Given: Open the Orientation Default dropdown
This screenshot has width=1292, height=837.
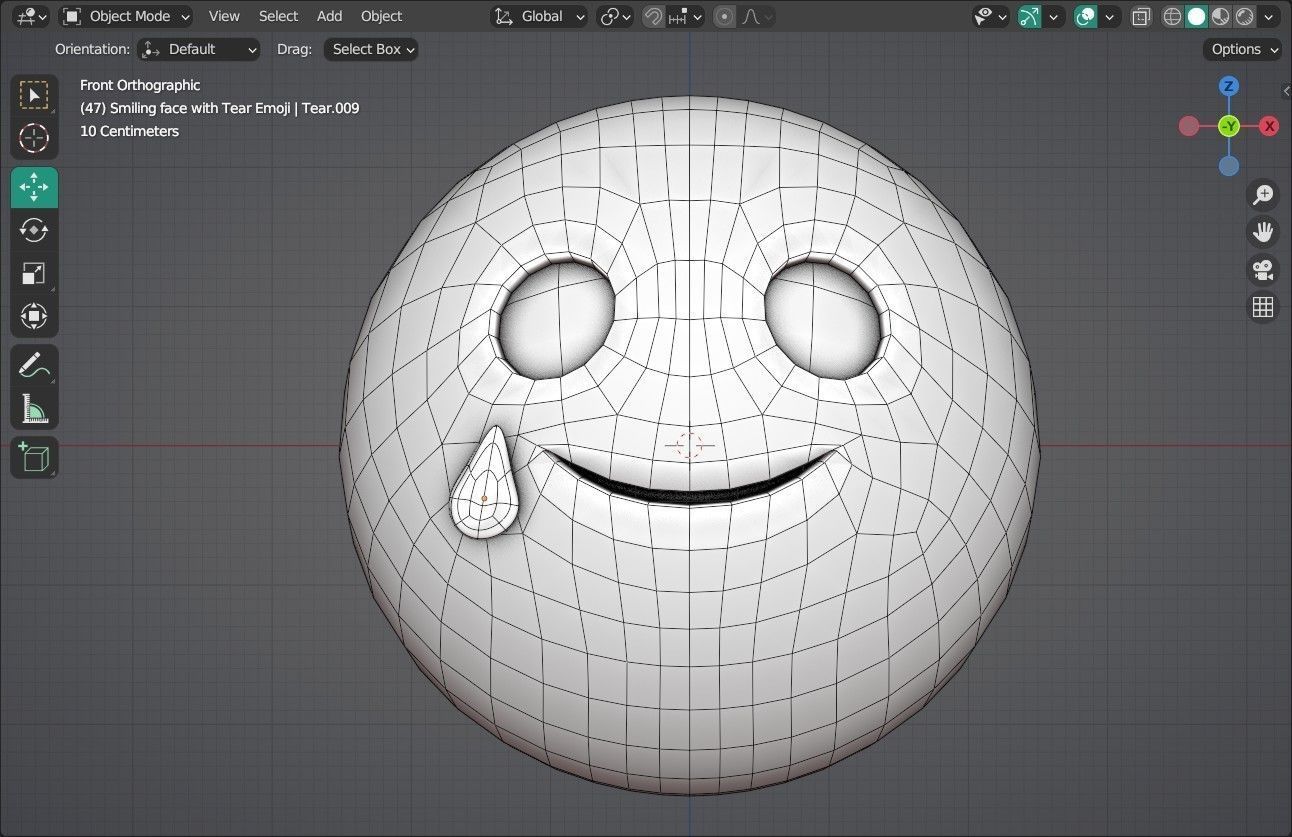Looking at the screenshot, I should 199,49.
